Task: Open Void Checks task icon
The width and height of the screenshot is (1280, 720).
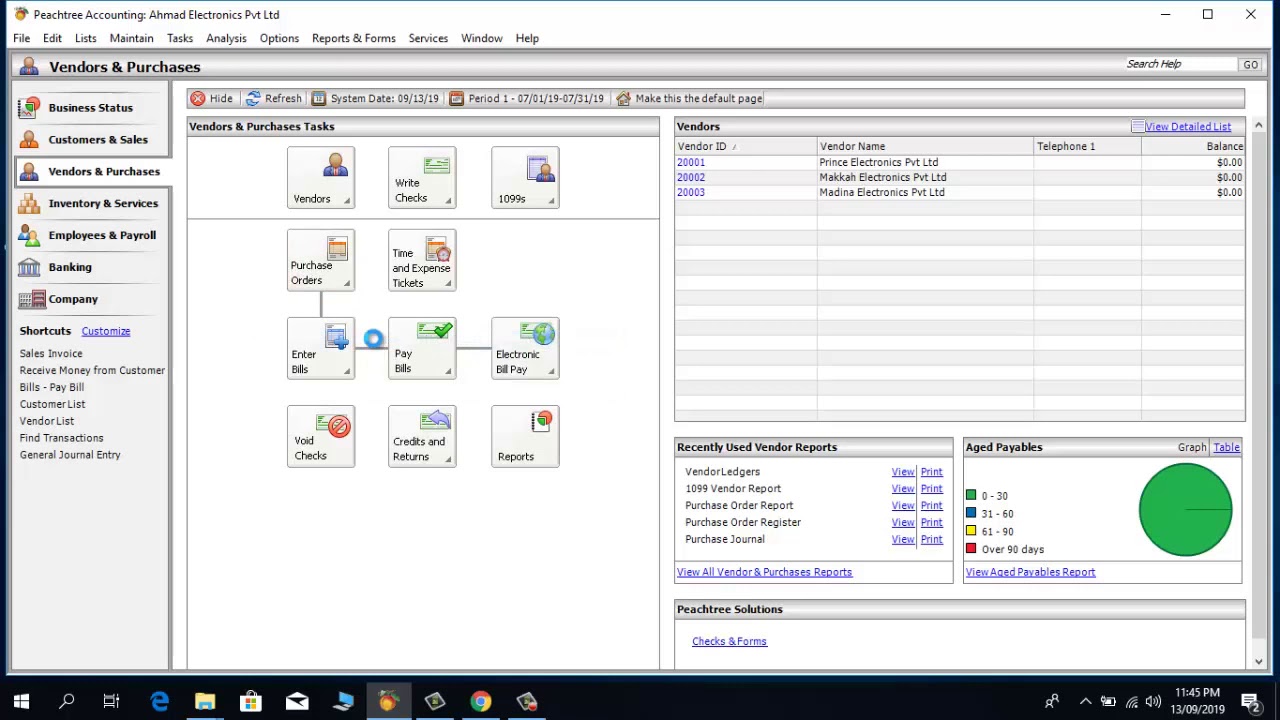Action: click(320, 436)
